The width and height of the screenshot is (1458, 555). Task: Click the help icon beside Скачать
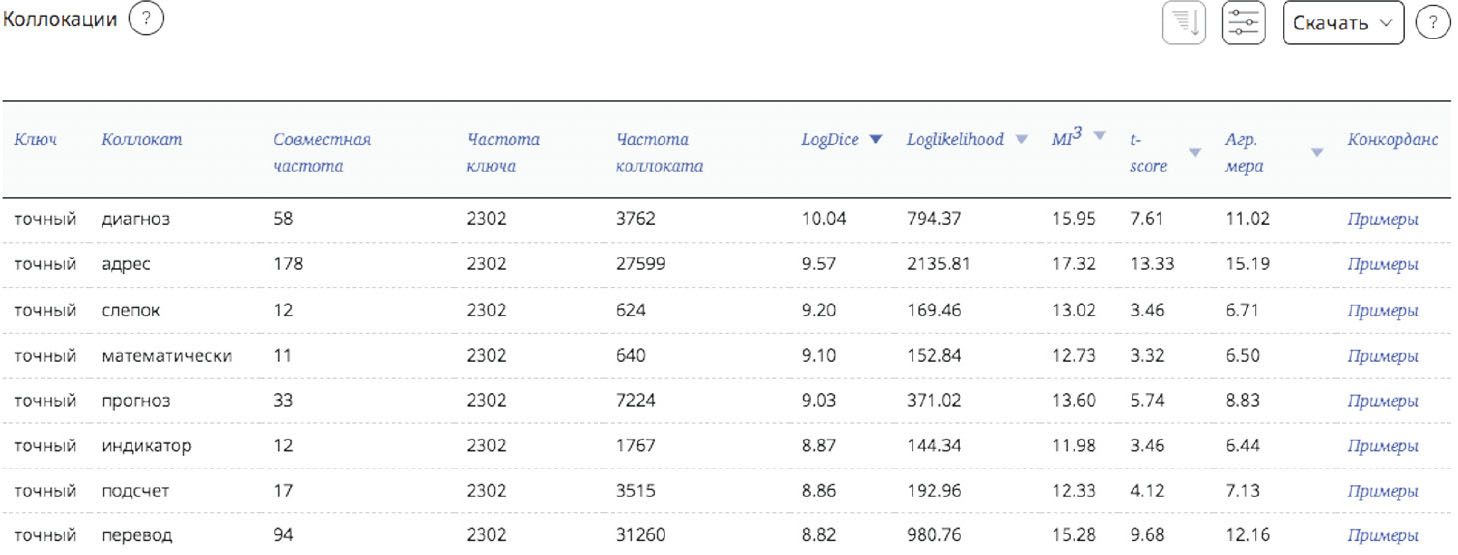coord(1433,23)
